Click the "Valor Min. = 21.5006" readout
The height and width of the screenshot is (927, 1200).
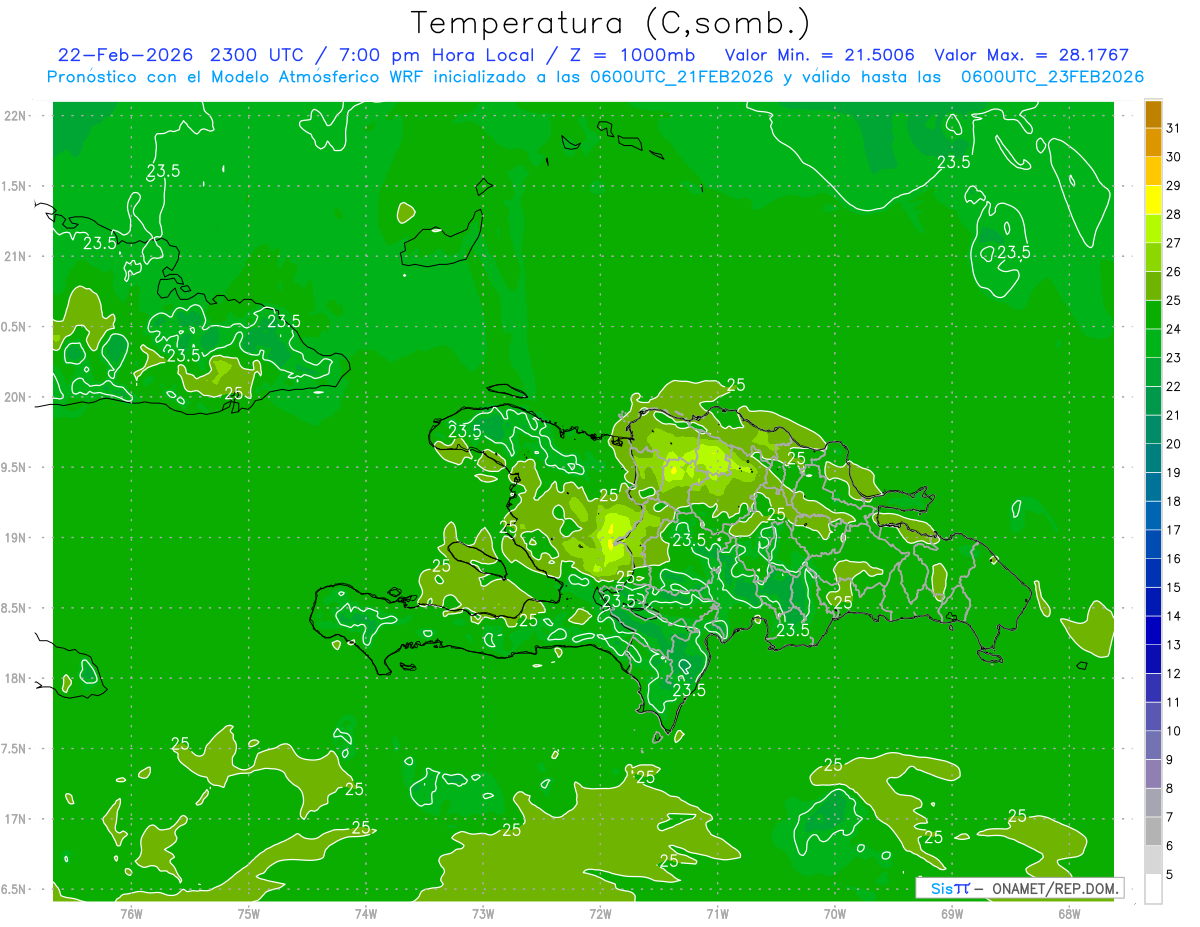[819, 55]
